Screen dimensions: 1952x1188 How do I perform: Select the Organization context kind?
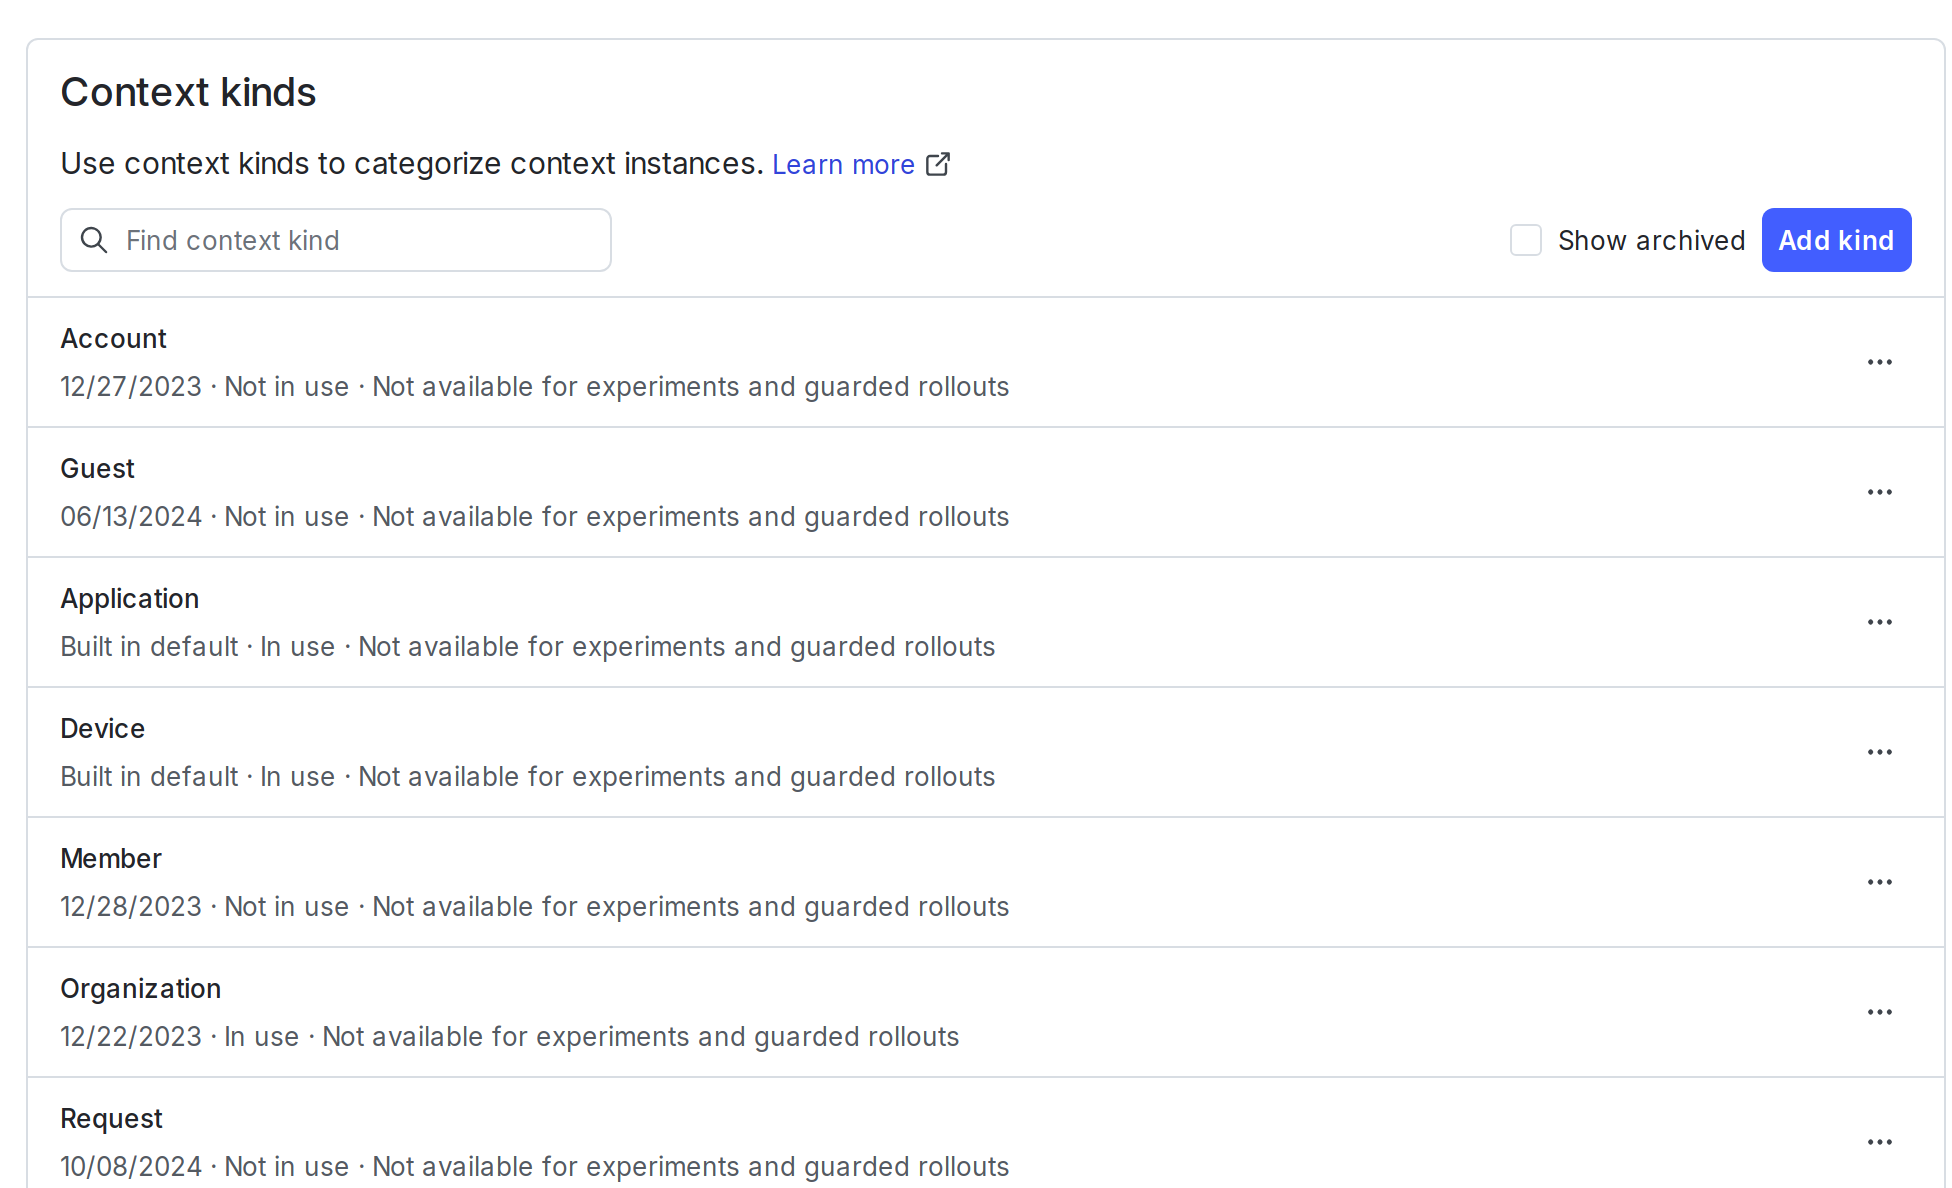coord(140,988)
